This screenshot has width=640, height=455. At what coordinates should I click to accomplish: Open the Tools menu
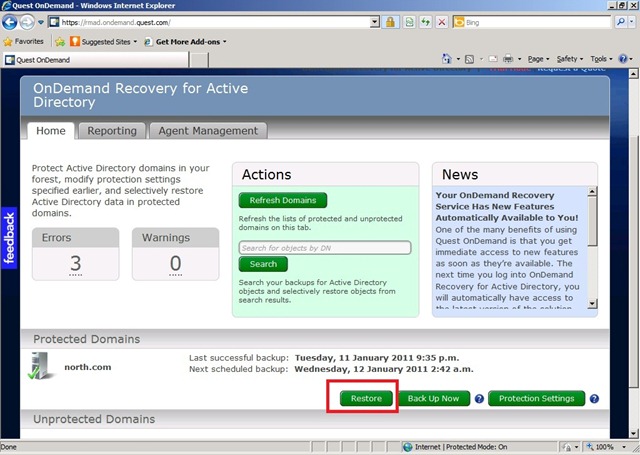point(601,59)
